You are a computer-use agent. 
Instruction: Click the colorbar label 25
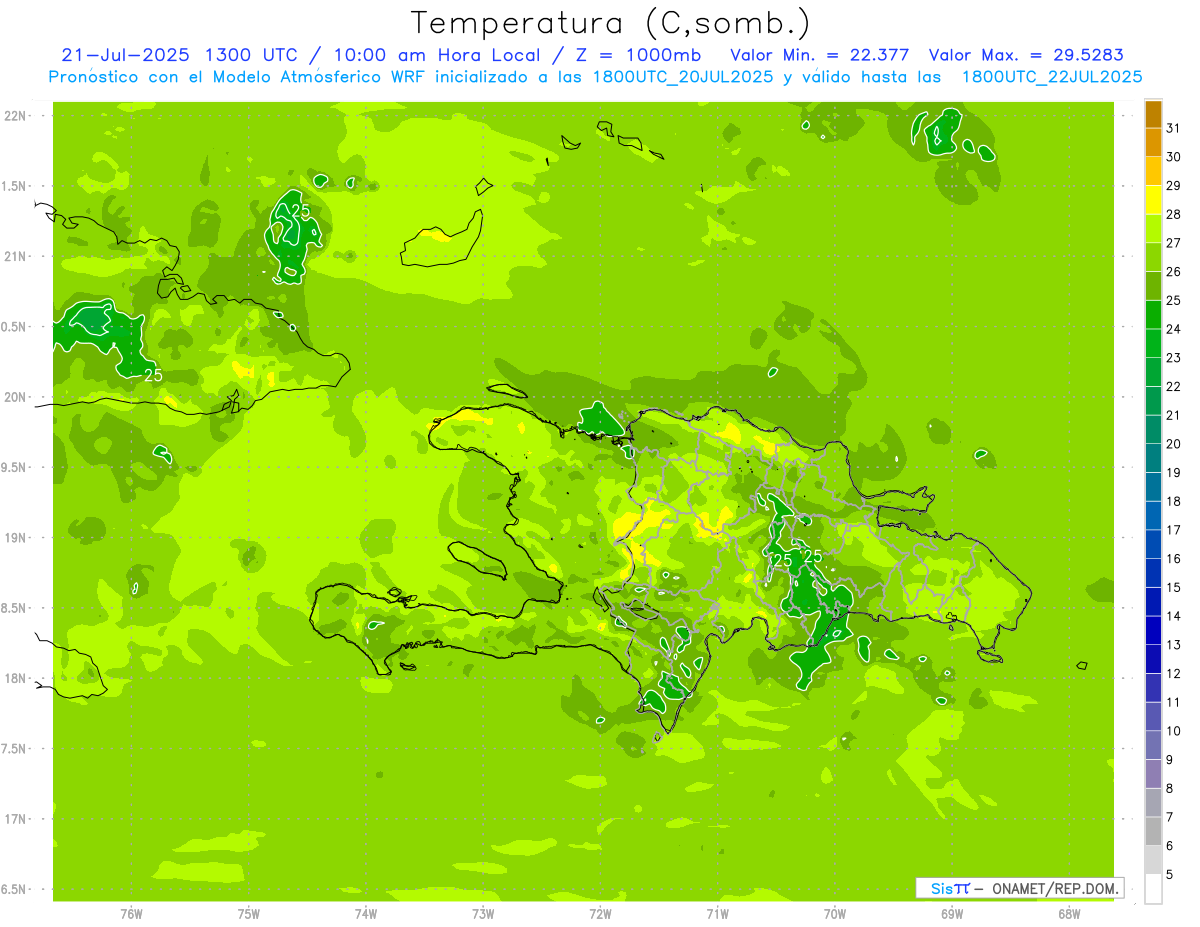[1174, 300]
